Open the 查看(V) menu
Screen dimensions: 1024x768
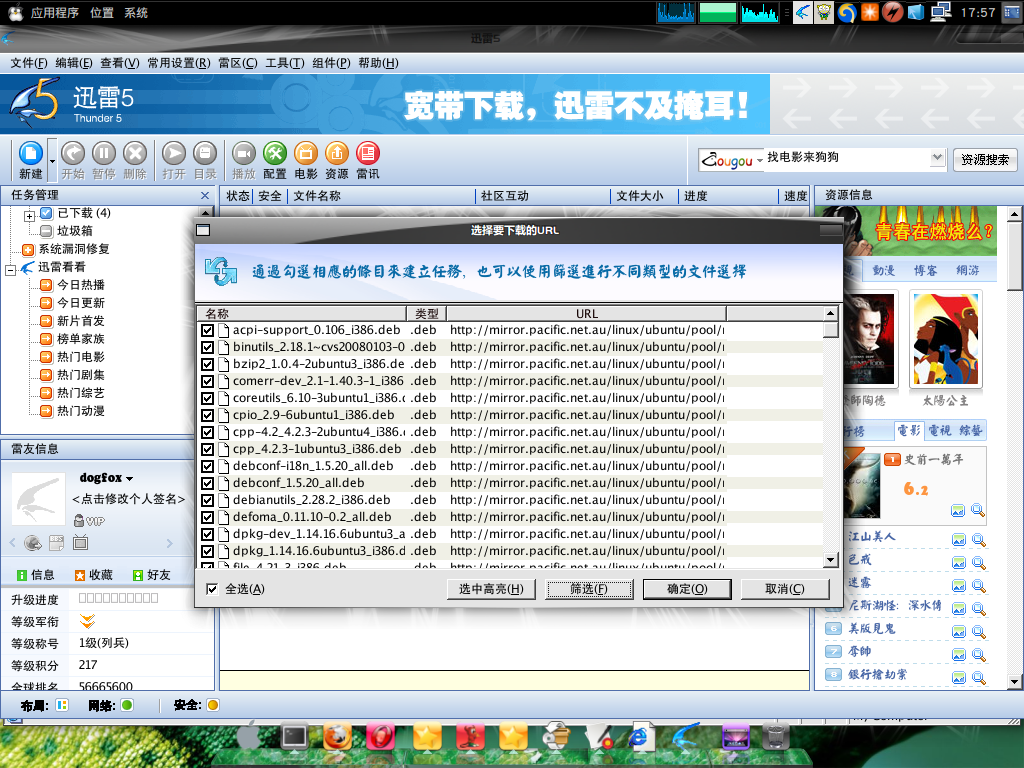[x=120, y=63]
